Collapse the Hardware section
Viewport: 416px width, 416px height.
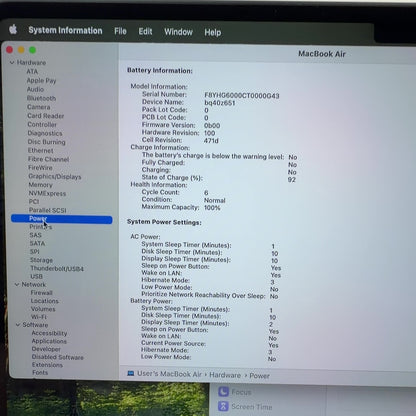click(x=12, y=62)
